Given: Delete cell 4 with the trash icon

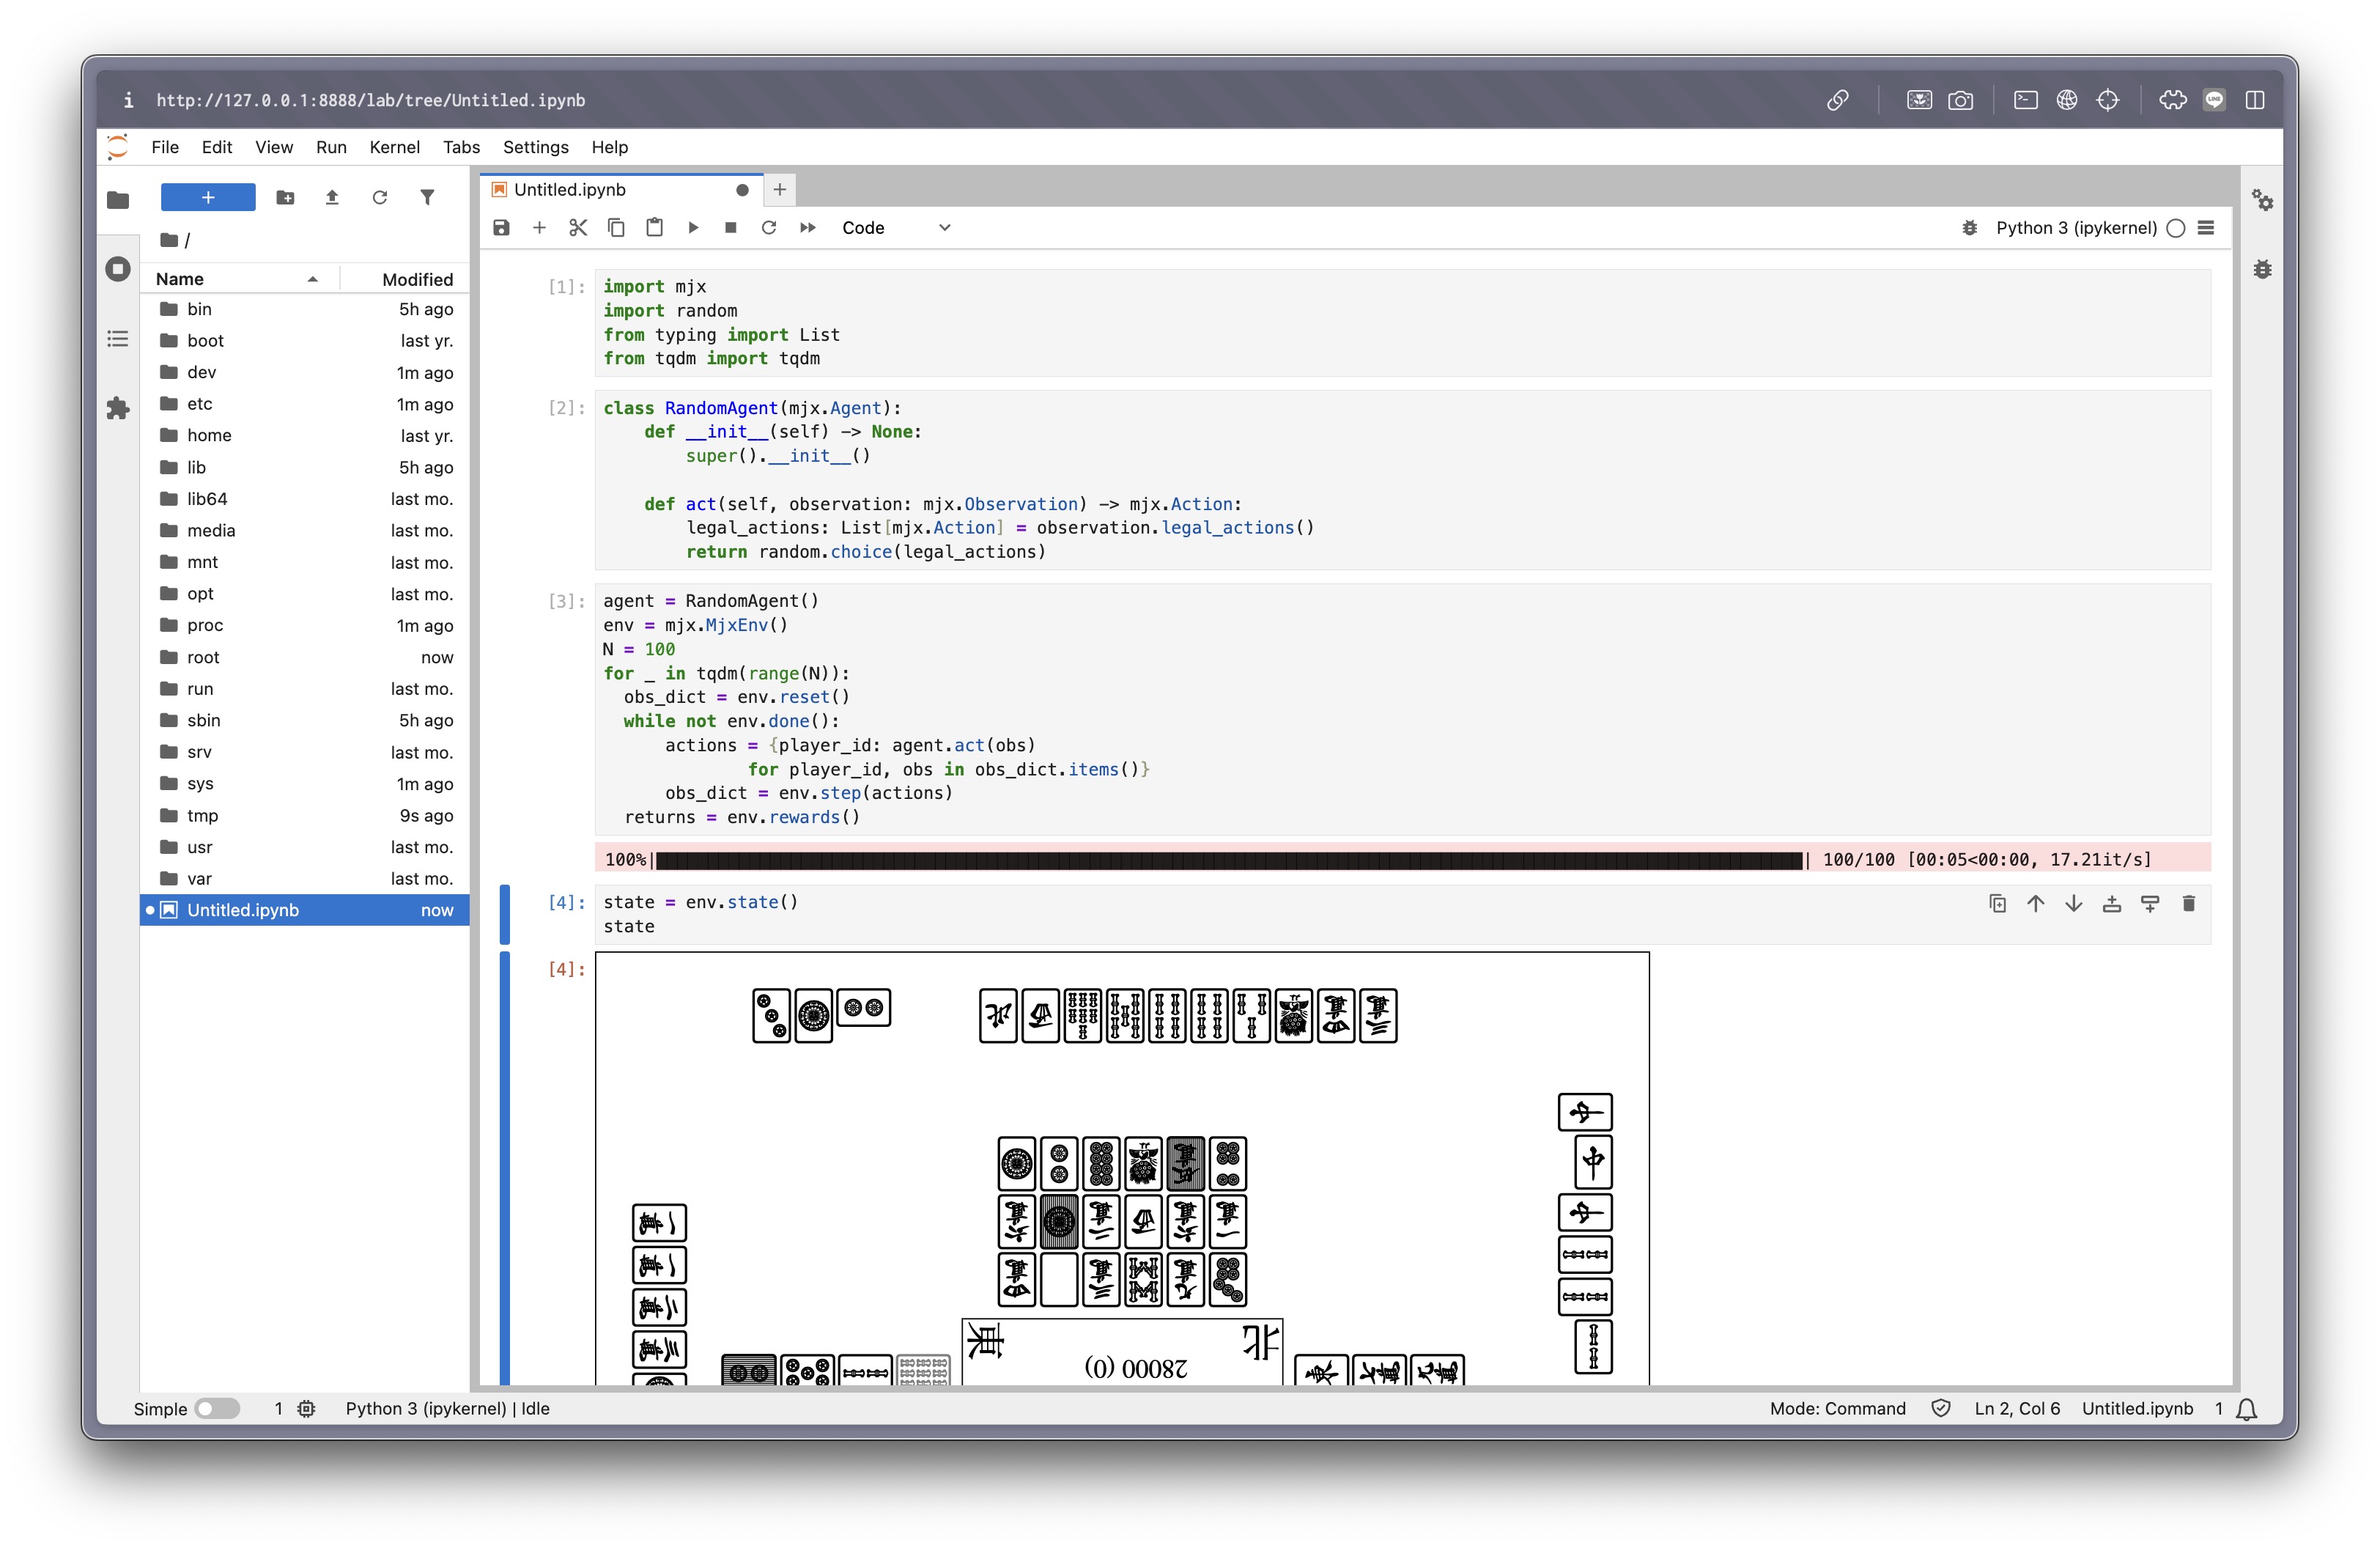Looking at the screenshot, I should click(x=2189, y=904).
